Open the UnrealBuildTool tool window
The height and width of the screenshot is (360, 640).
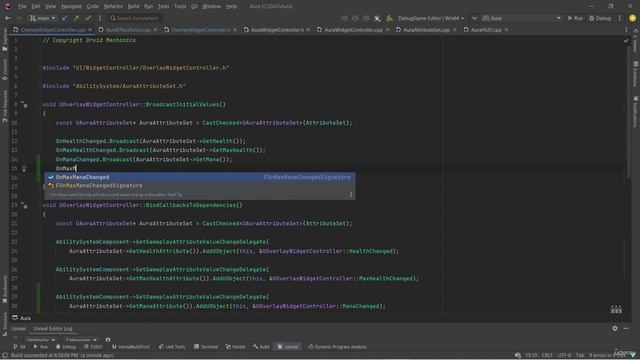pyautogui.click(x=131, y=347)
